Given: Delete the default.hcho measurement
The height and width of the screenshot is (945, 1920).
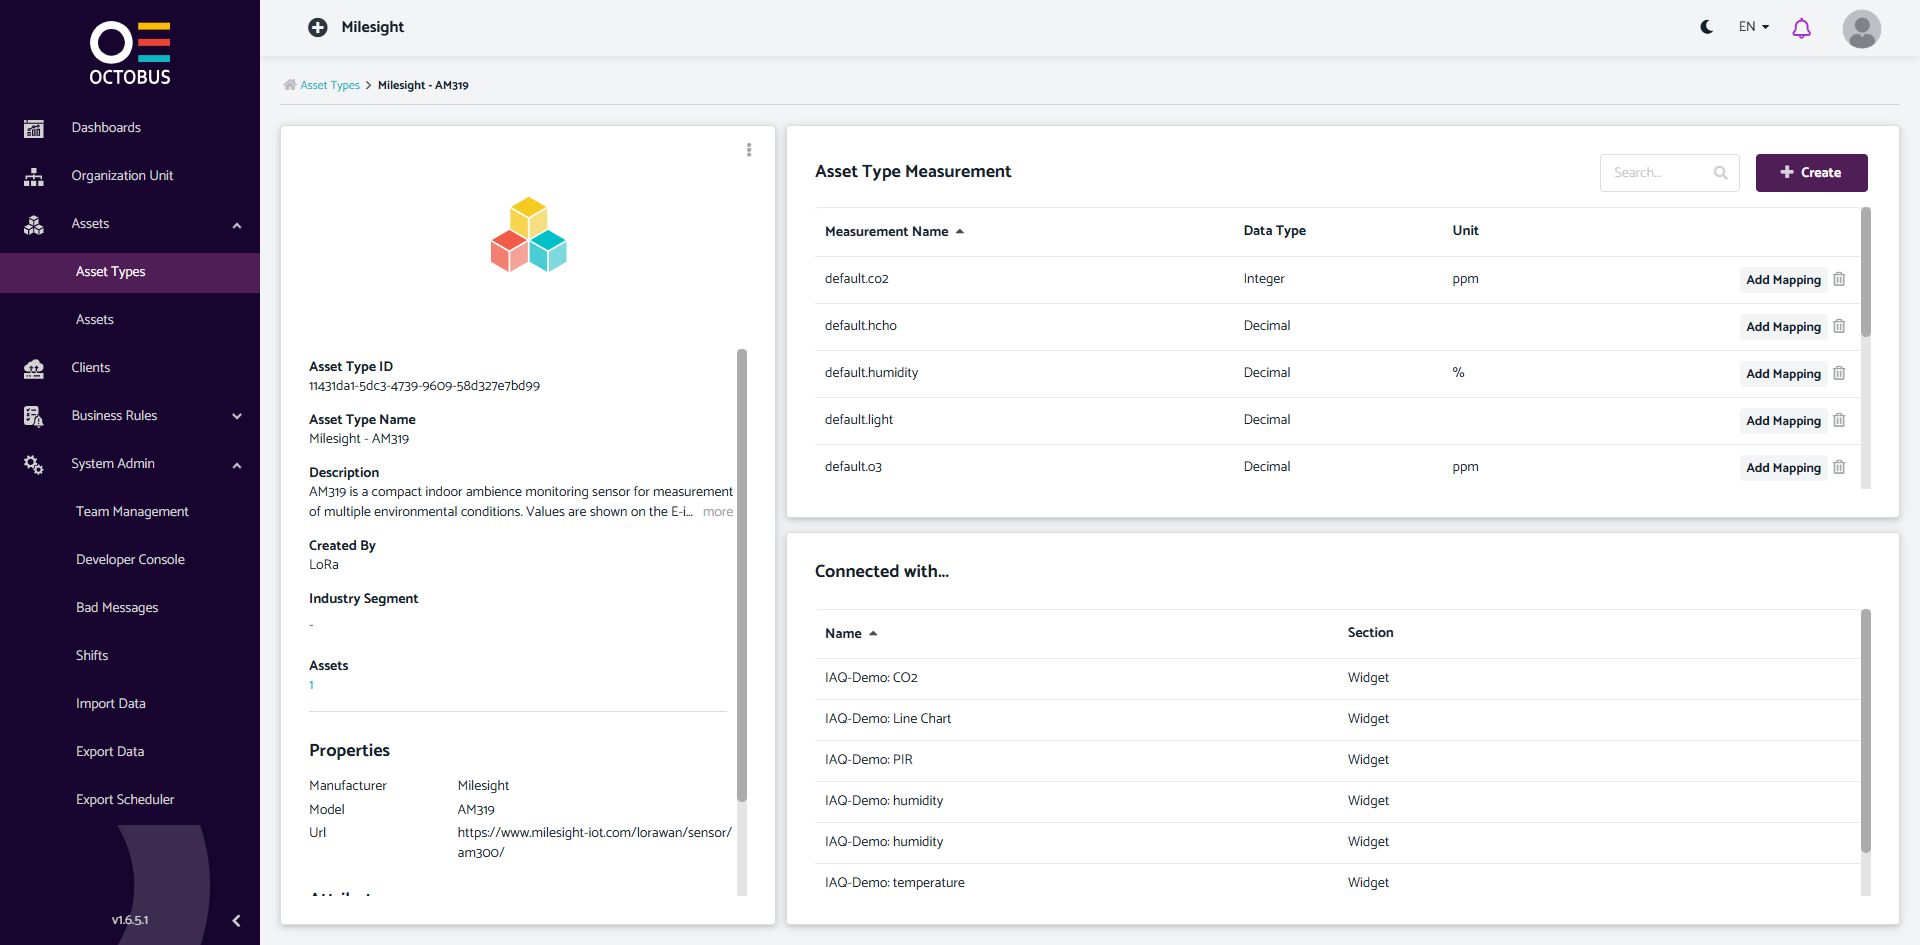Looking at the screenshot, I should 1839,326.
